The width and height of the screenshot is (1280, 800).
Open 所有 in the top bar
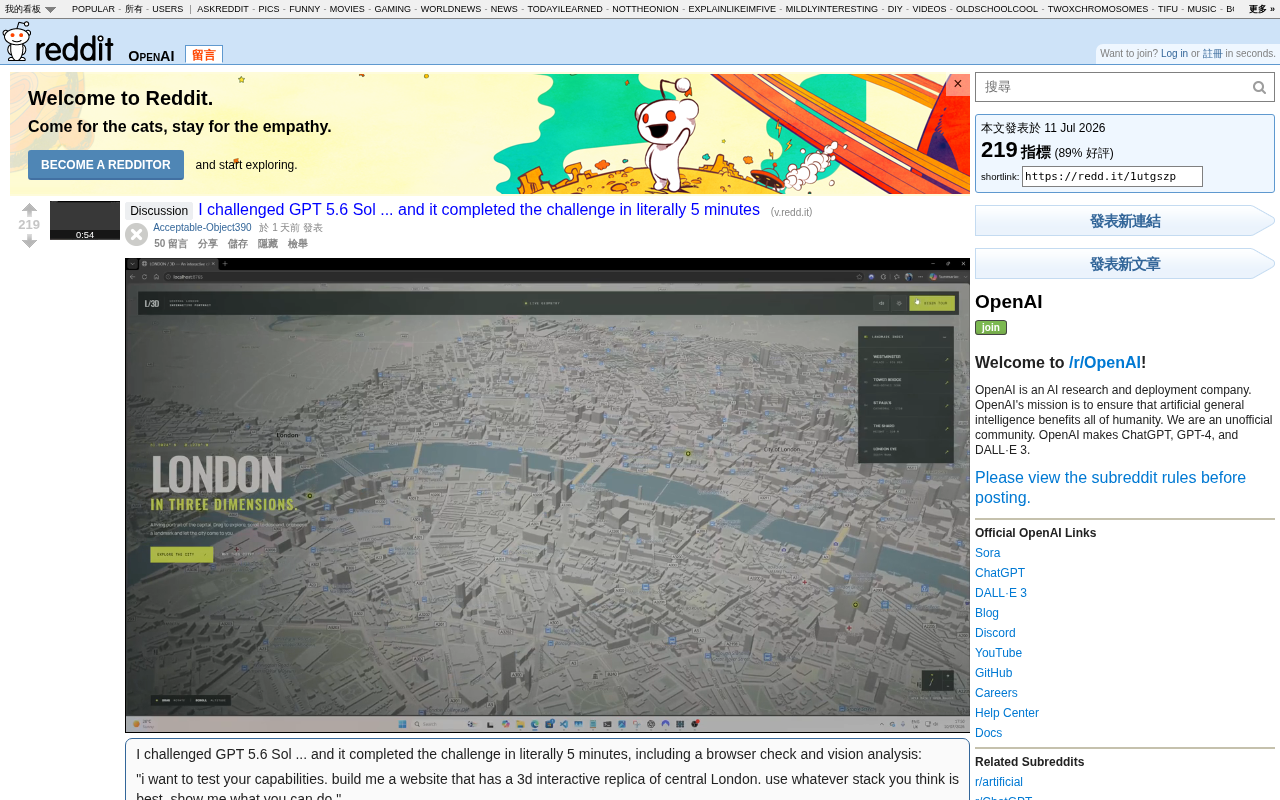pyautogui.click(x=134, y=9)
